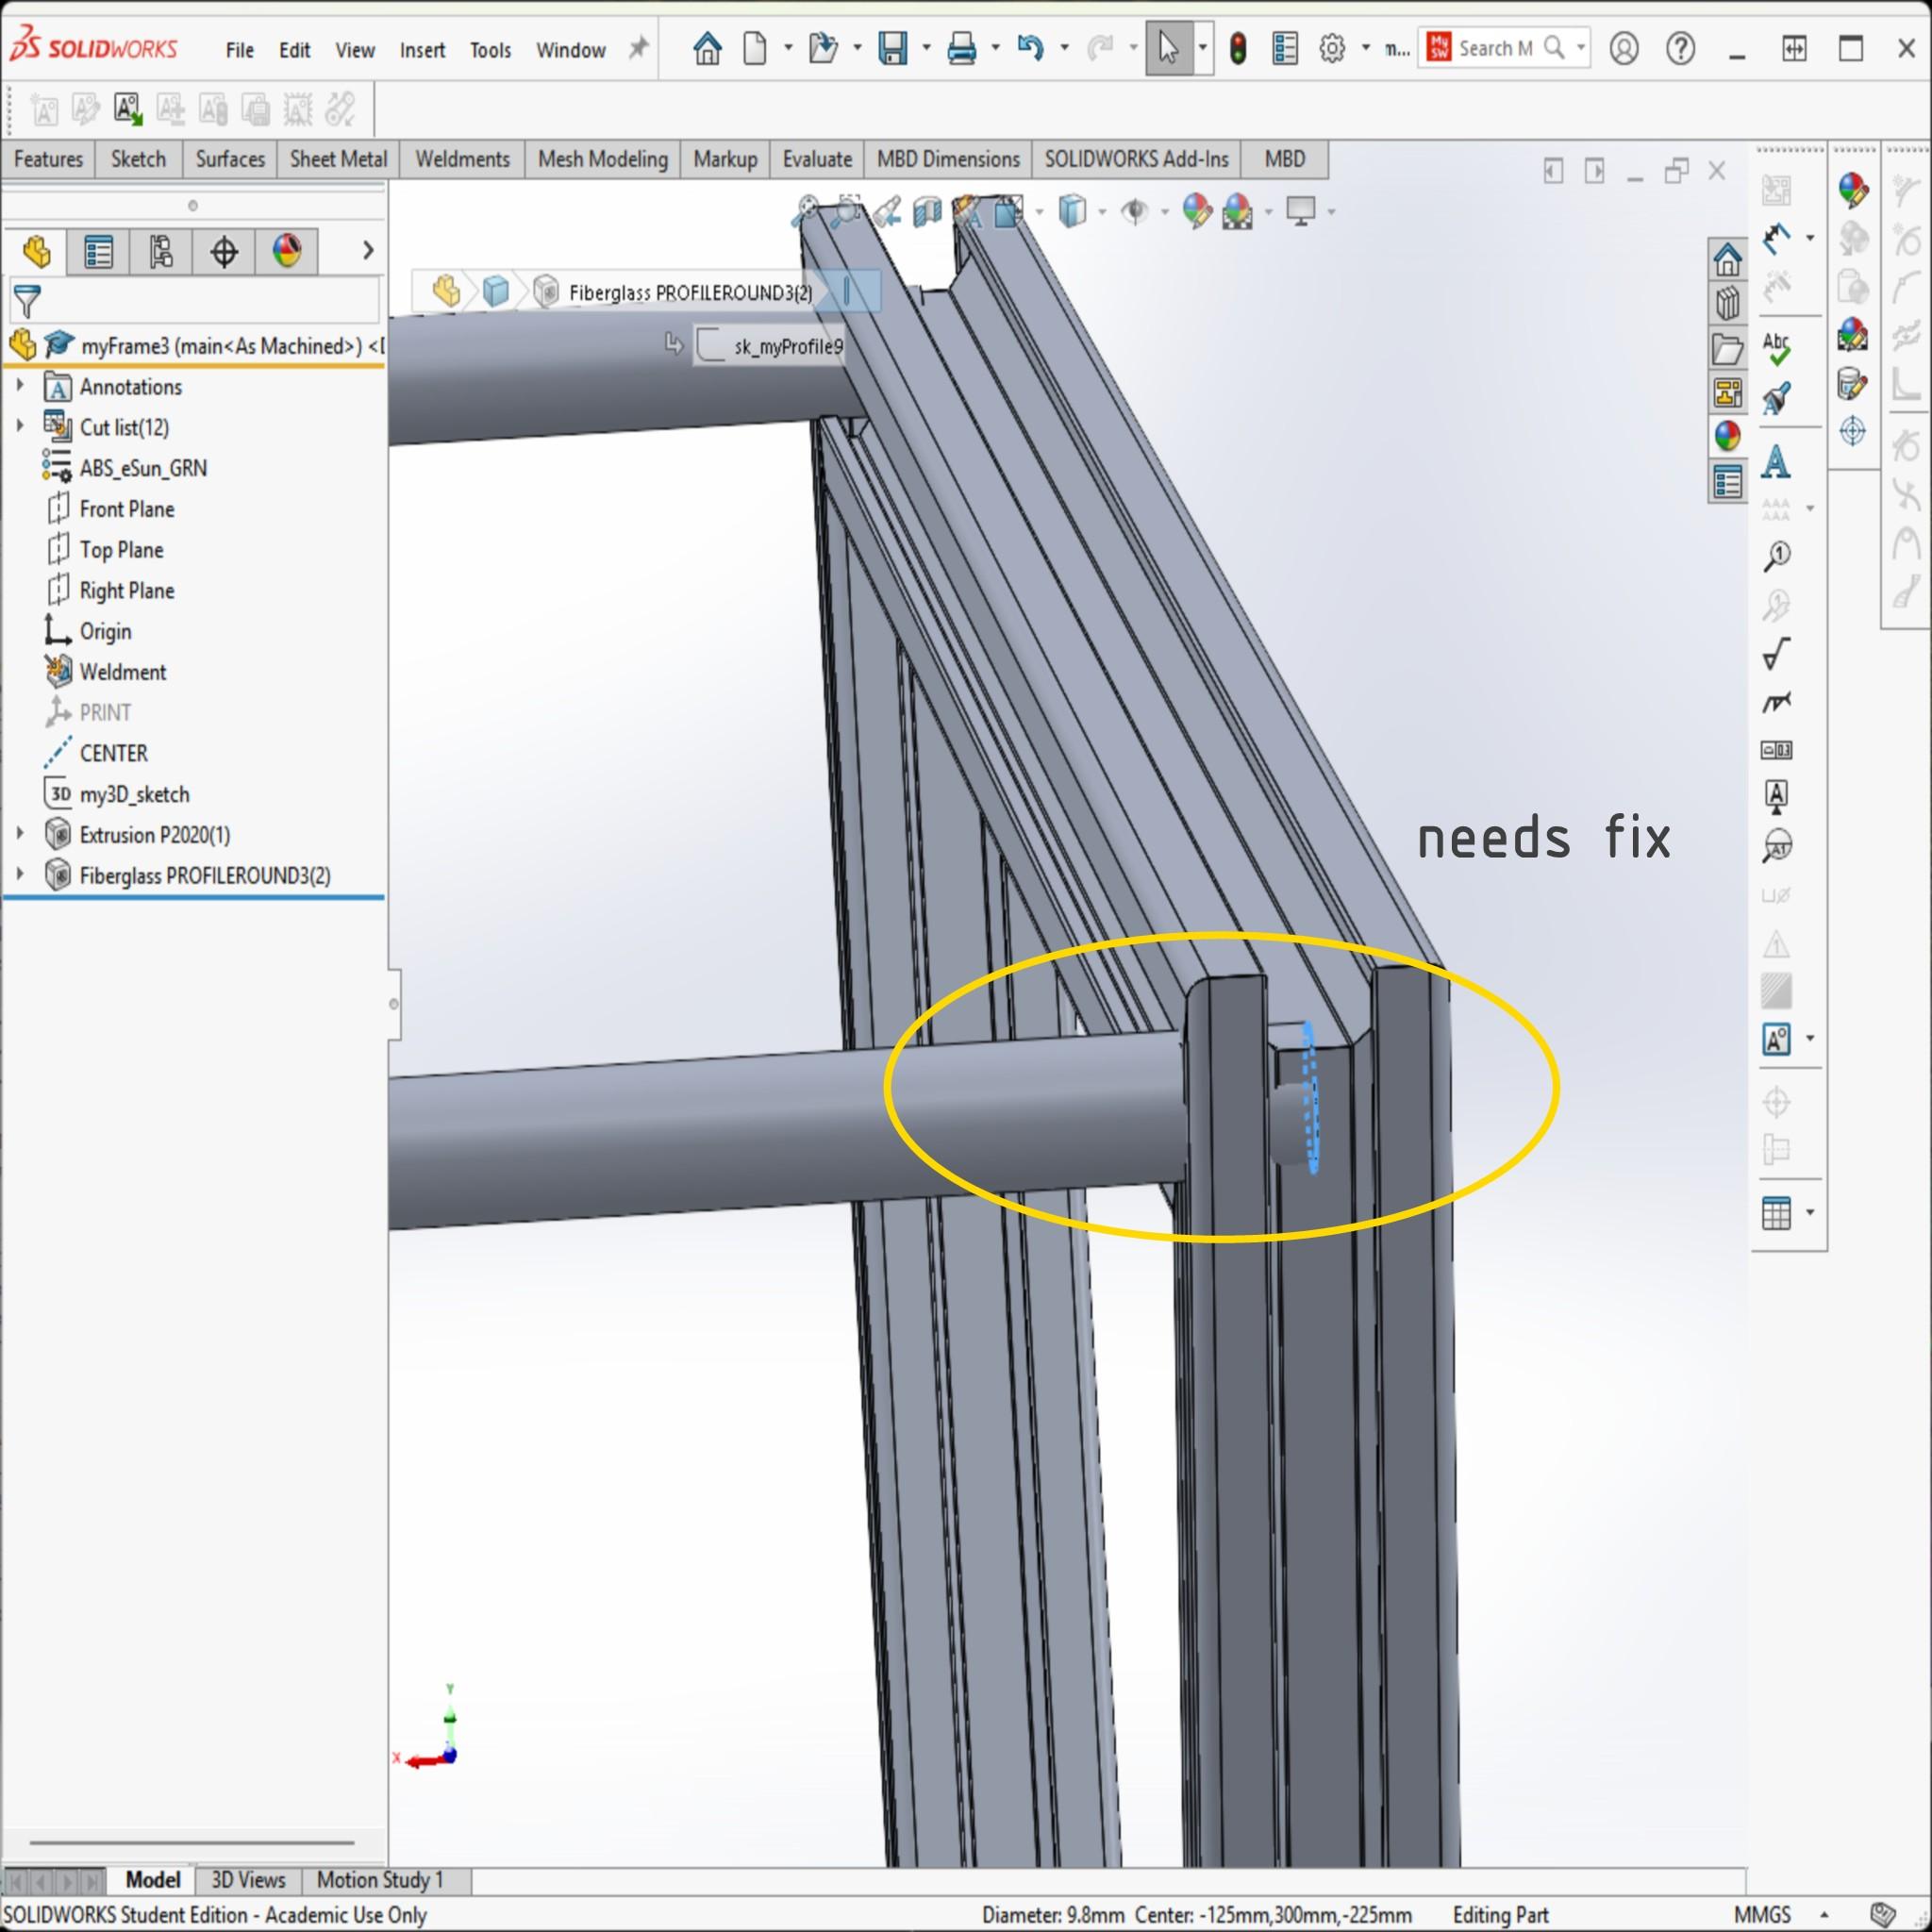Click the sk_myProfile9 breadcrumb sketch
Viewport: 1932px width, 1932px height.
tap(770, 346)
